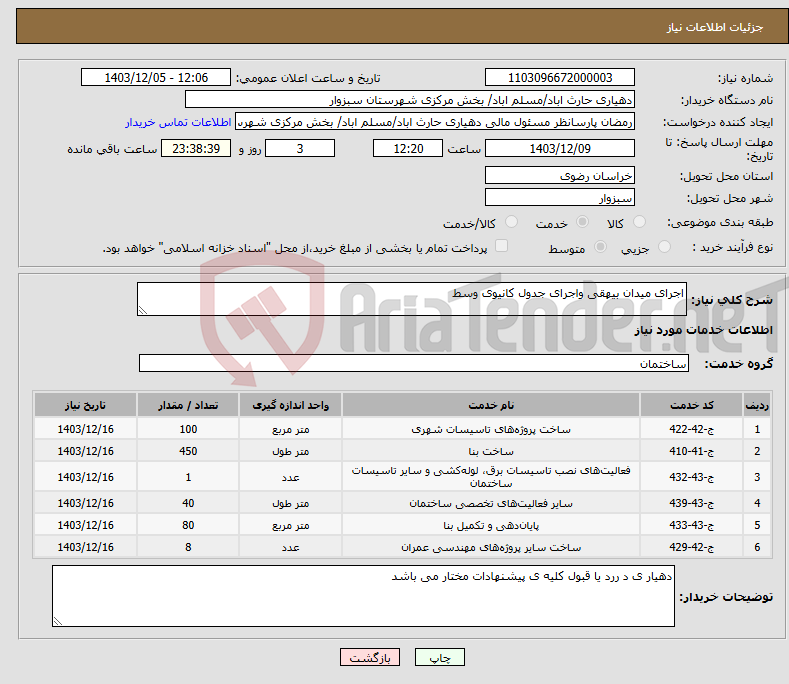Click the توضیحات خریدار text area
Image resolution: width=789 pixels, height=684 pixels.
tap(363, 596)
